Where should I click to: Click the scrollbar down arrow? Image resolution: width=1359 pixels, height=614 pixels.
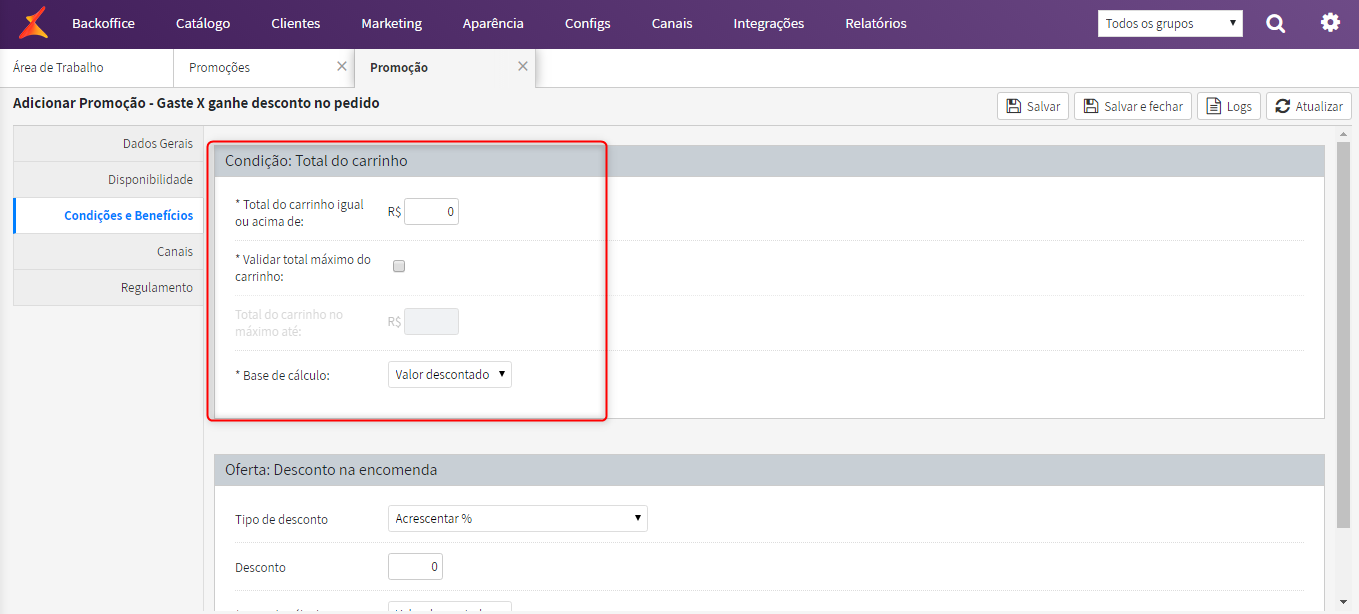[1343, 602]
